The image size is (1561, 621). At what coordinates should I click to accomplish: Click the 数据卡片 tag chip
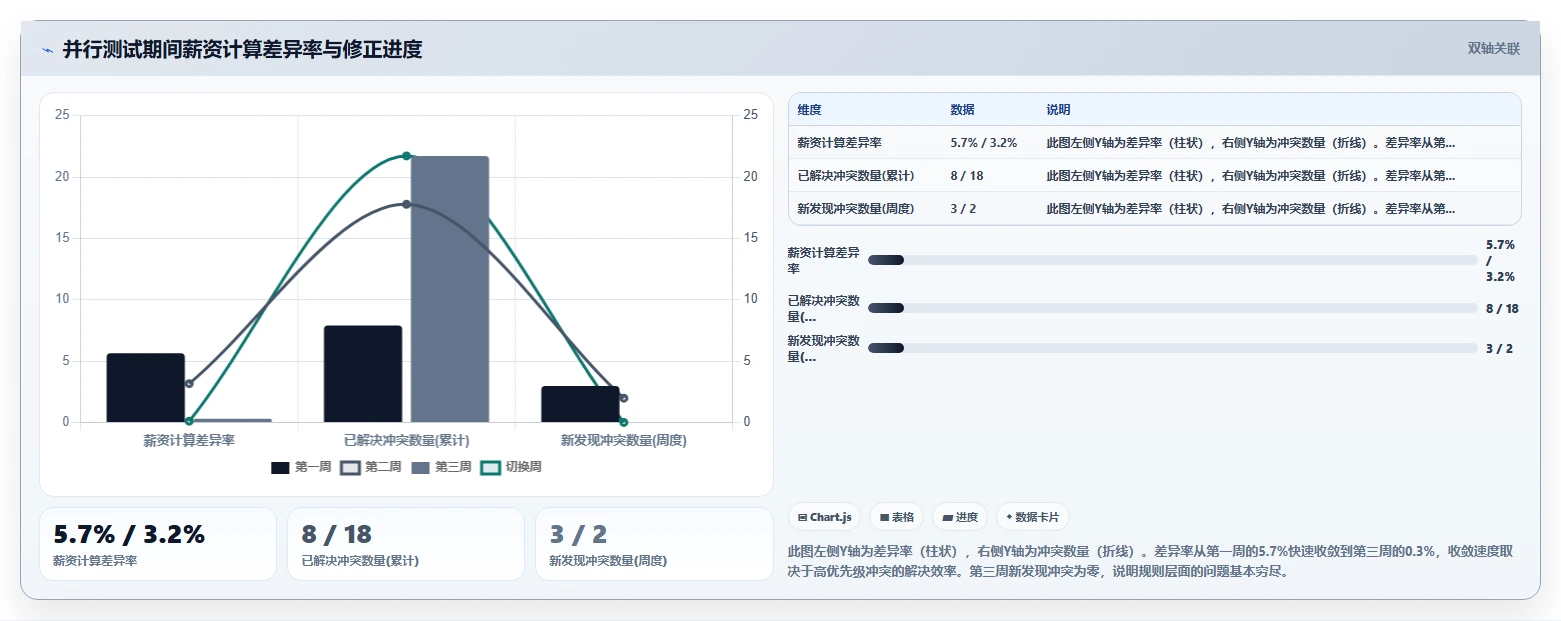point(1033,517)
